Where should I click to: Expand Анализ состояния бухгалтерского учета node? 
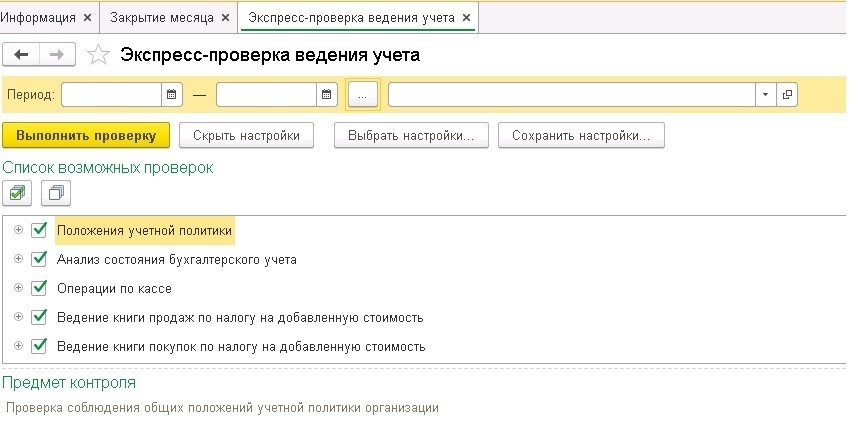pos(18,259)
